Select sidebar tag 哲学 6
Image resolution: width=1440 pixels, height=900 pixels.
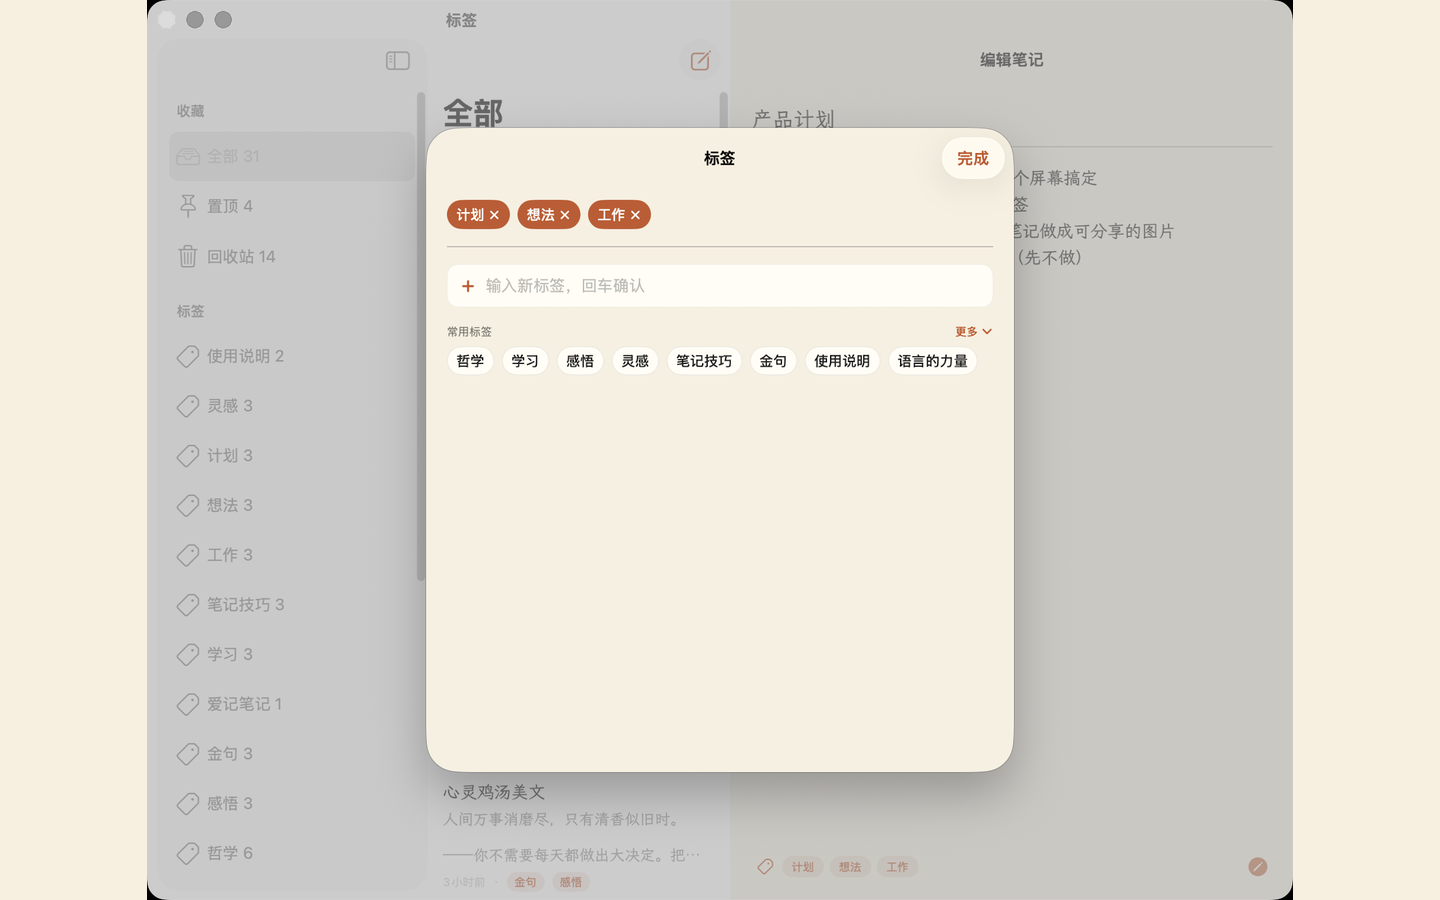pyautogui.click(x=292, y=853)
